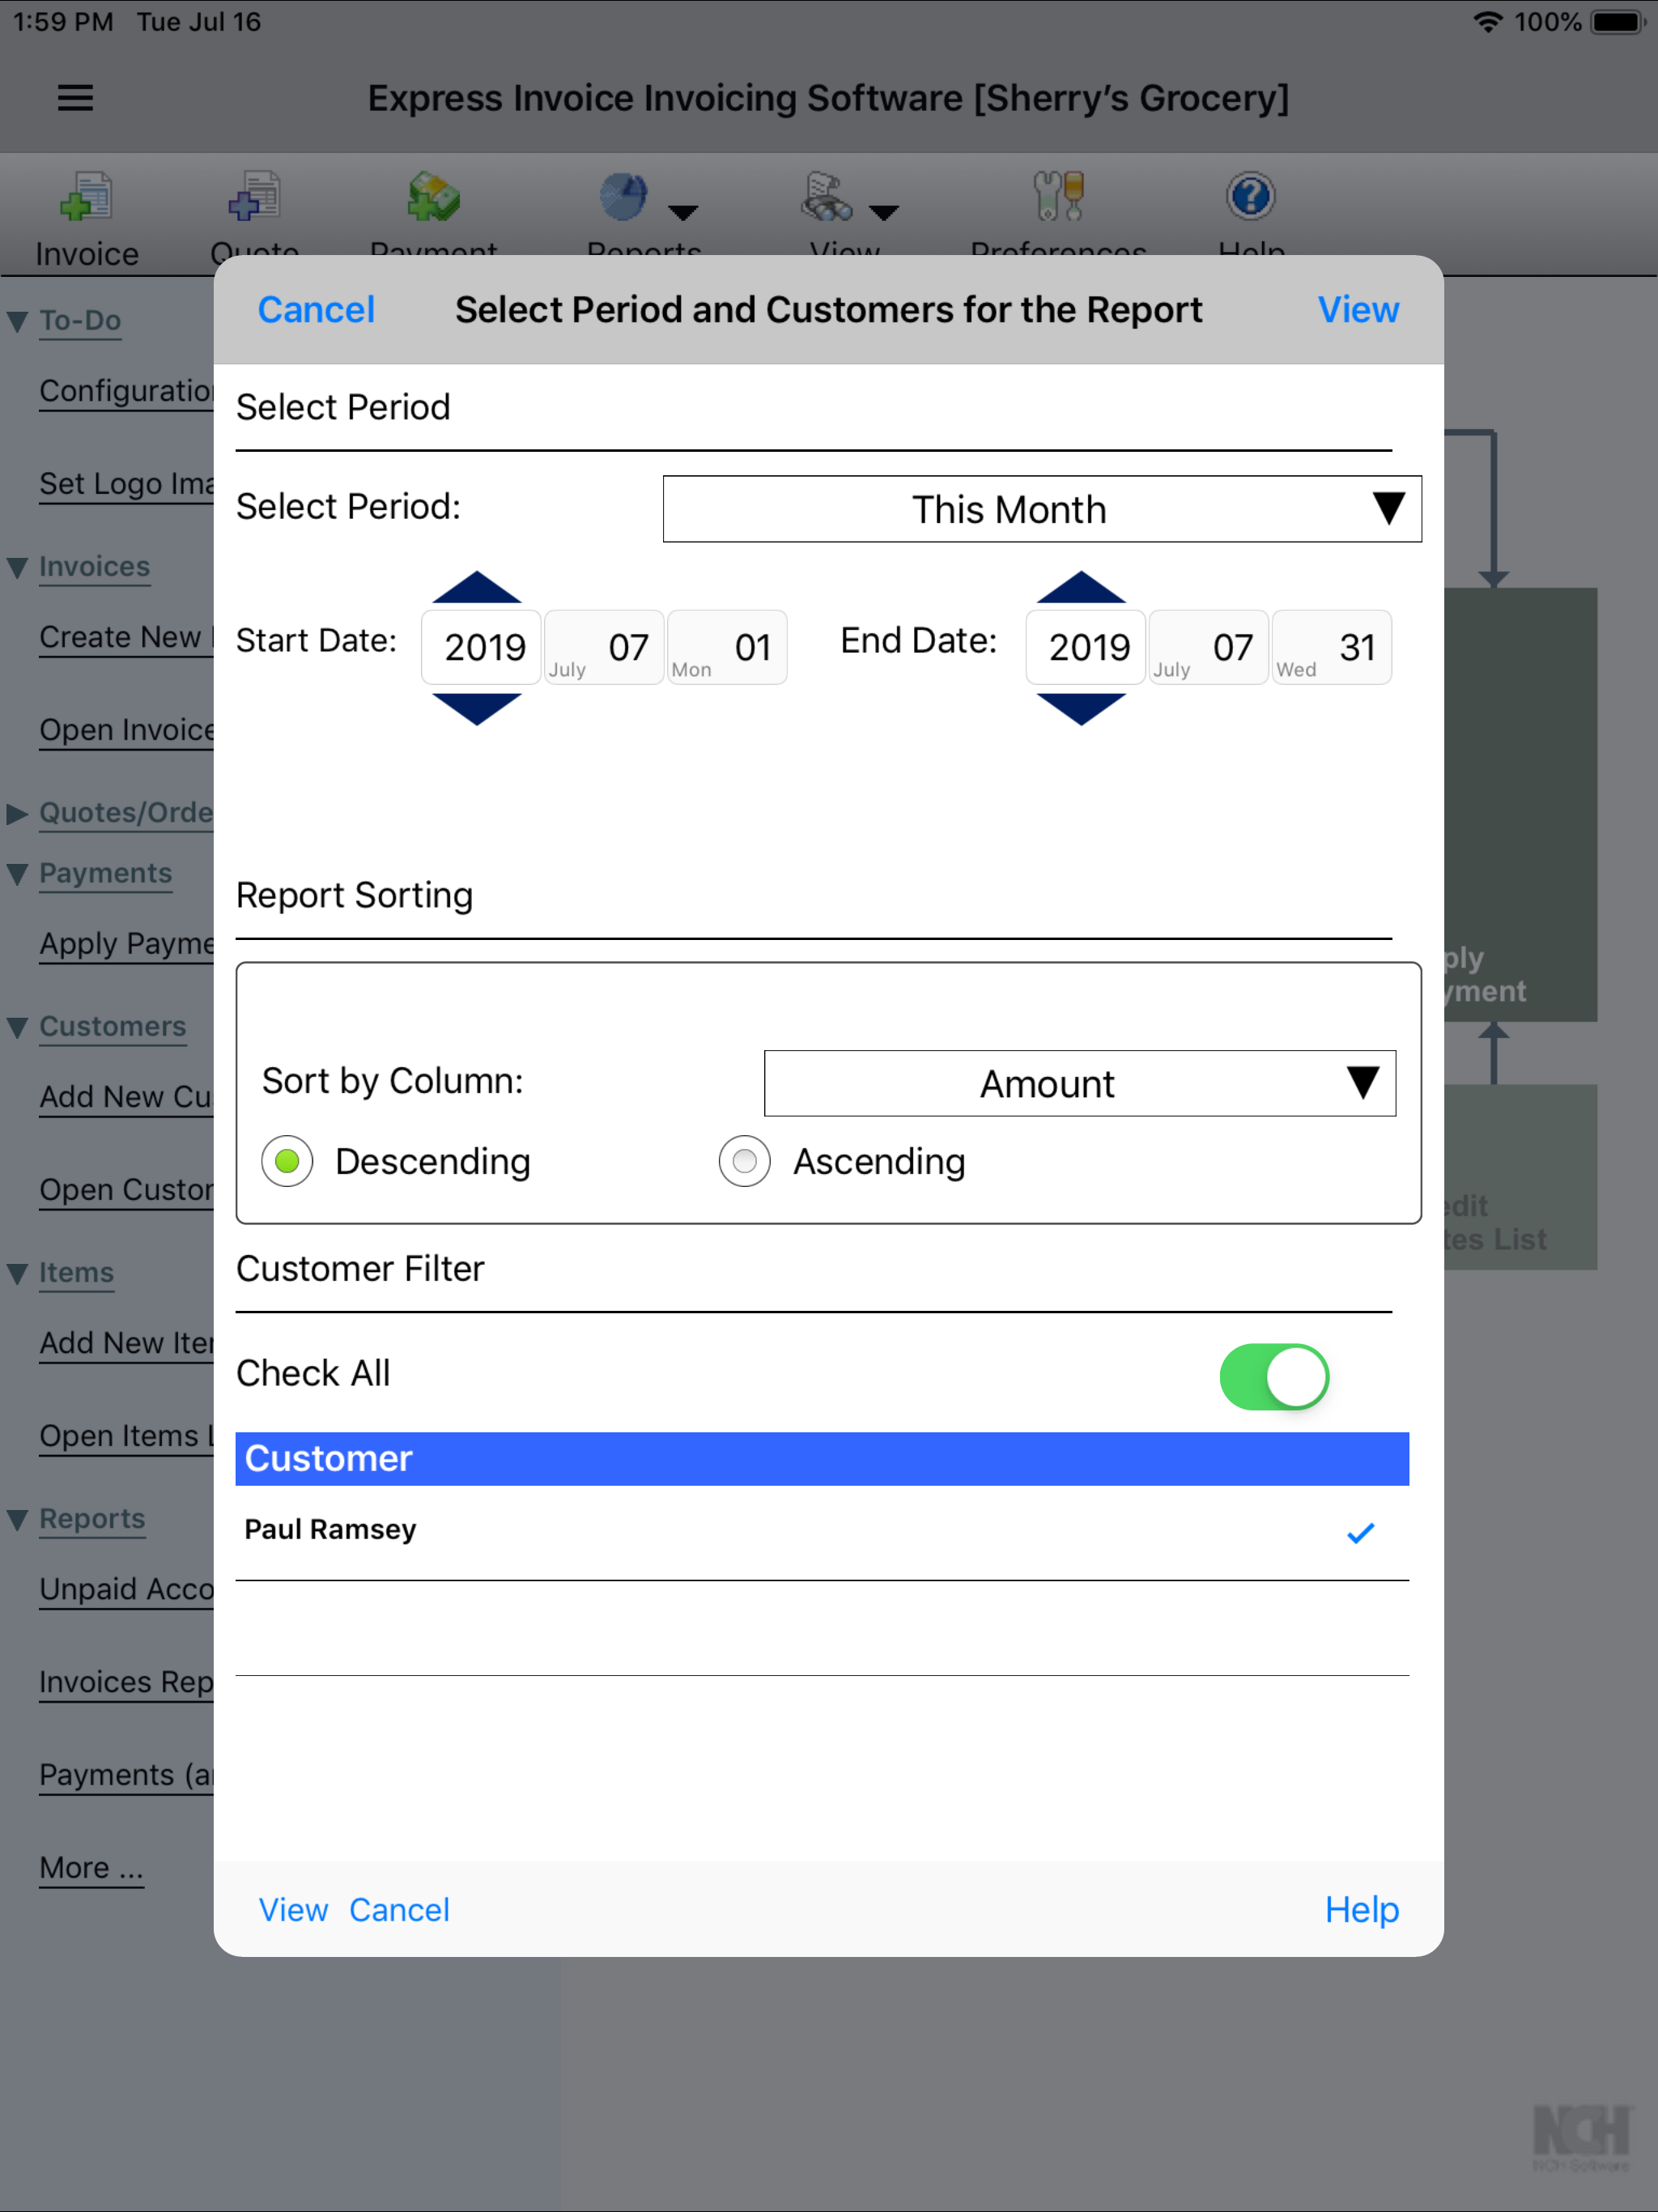Collapse the To-Do sidebar section
The width and height of the screenshot is (1658, 2212).
(x=17, y=321)
